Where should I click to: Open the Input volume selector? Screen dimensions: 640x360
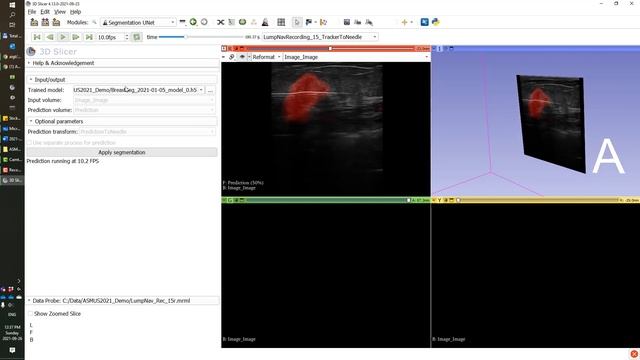click(x=144, y=100)
